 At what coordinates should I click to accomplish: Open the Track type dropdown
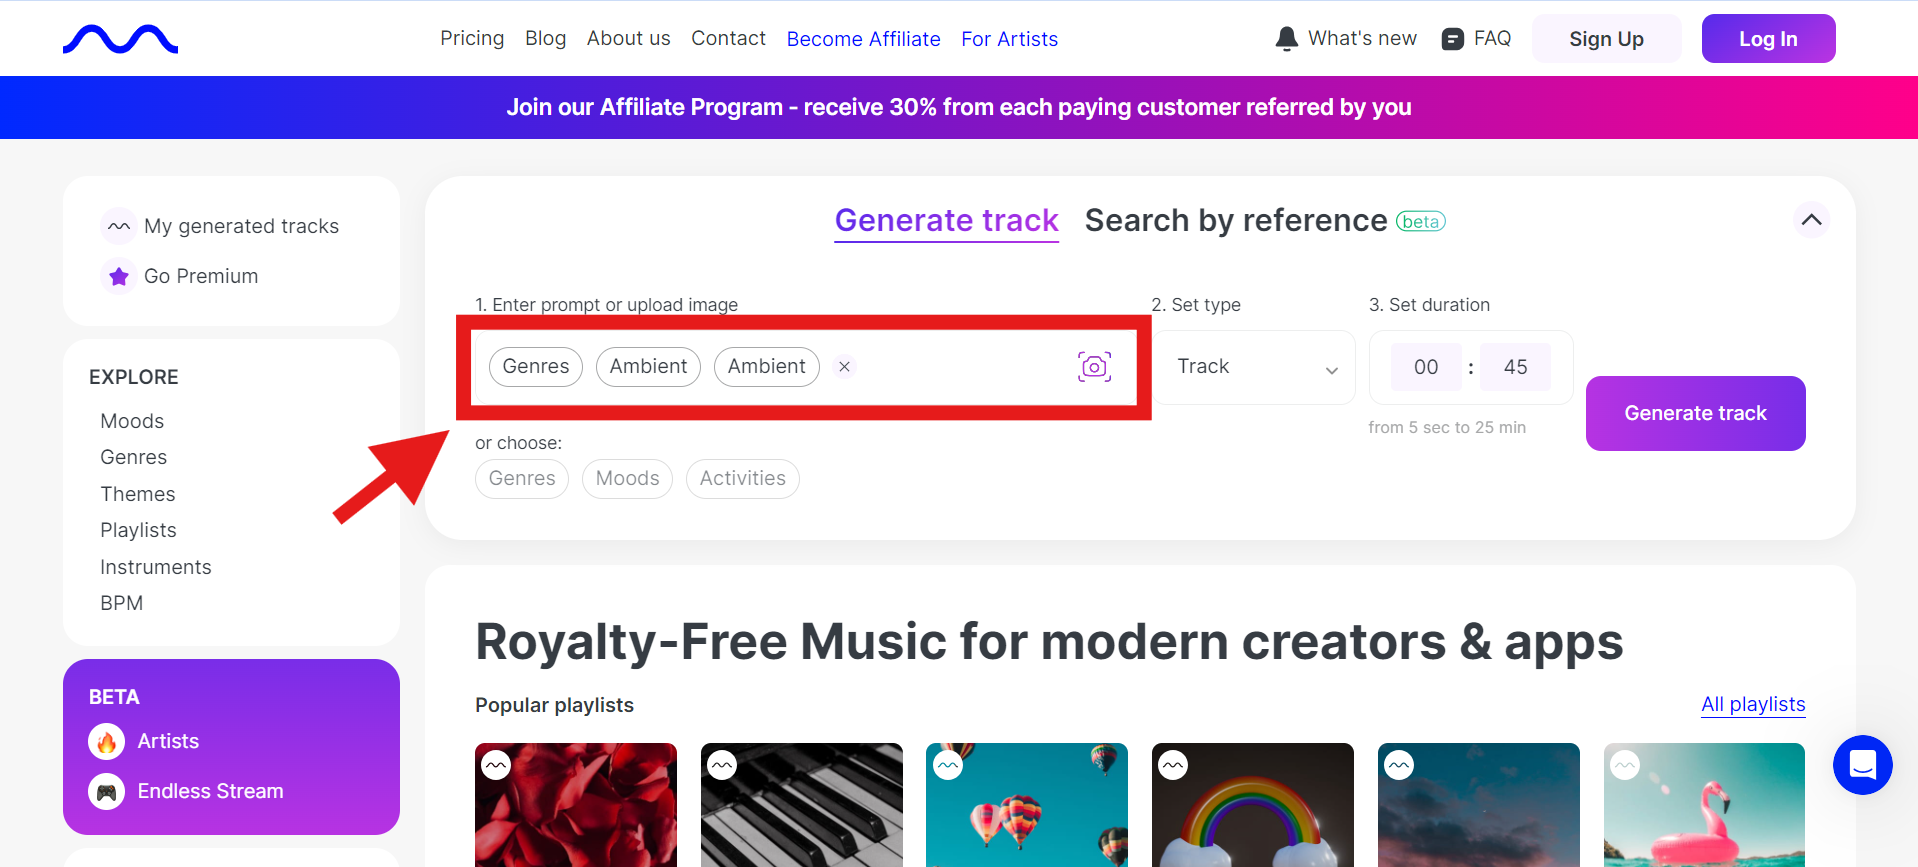coord(1255,367)
